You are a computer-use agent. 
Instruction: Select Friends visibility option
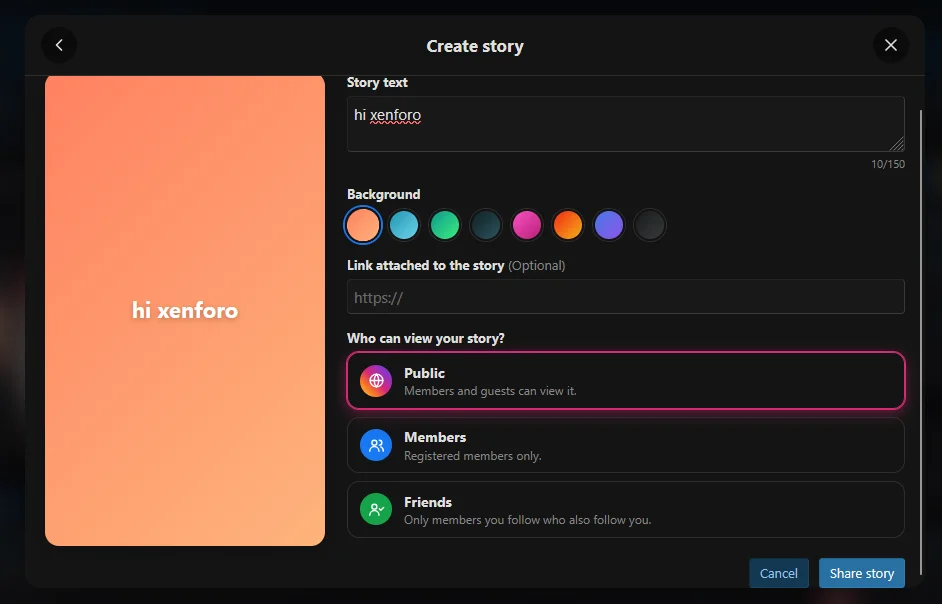(625, 510)
